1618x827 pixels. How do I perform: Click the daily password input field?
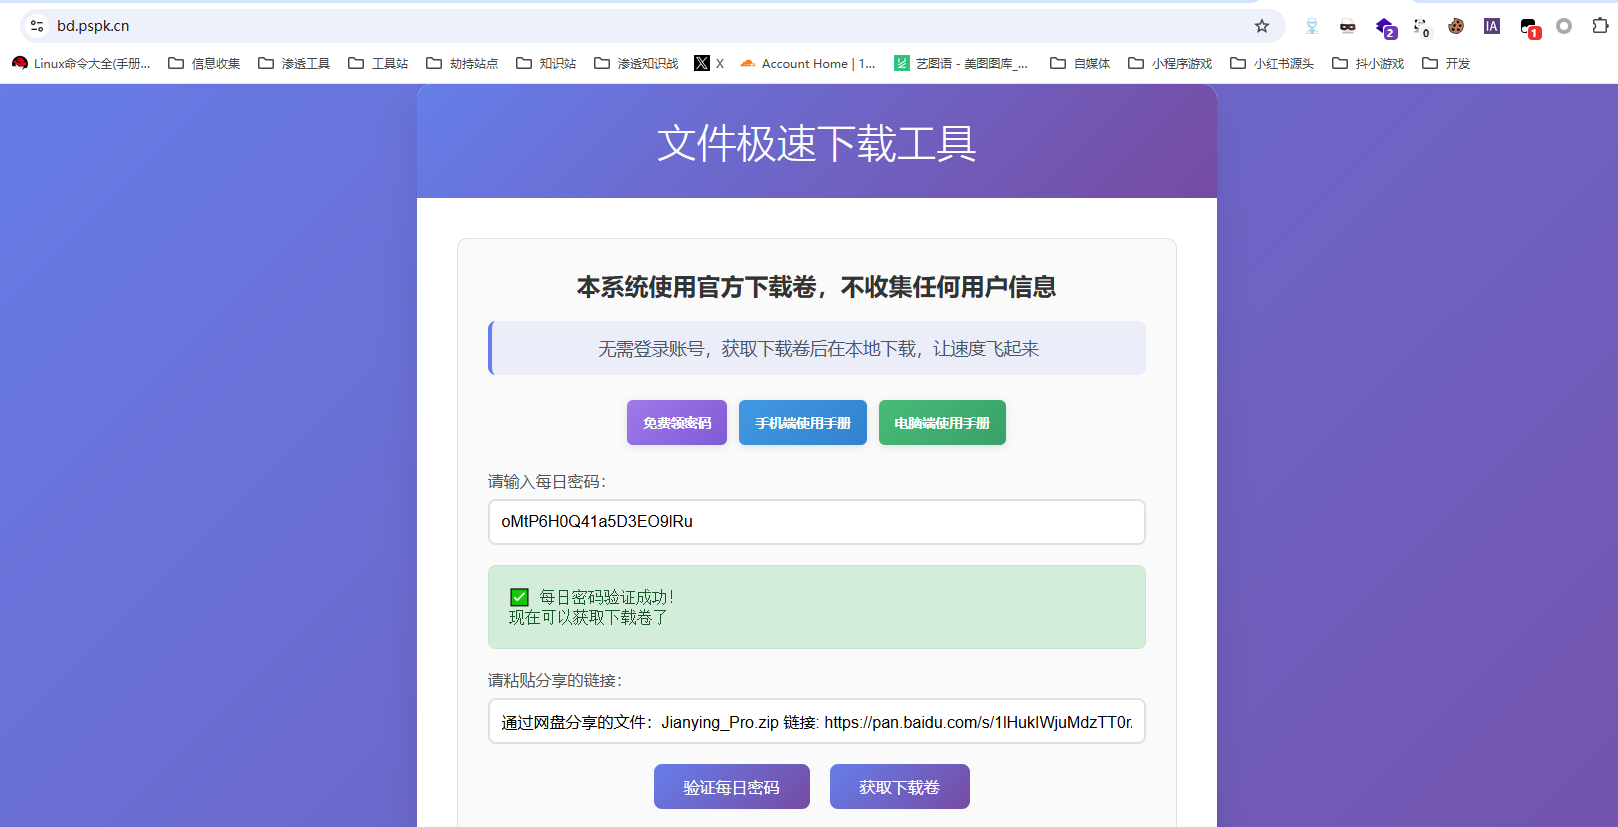pos(817,522)
